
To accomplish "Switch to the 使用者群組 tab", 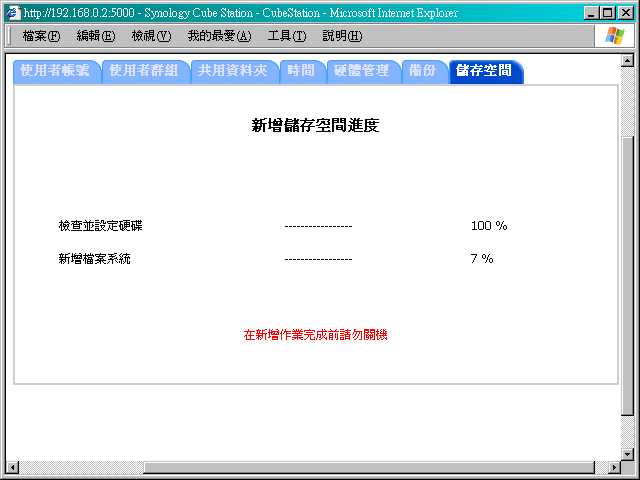I will (146, 72).
